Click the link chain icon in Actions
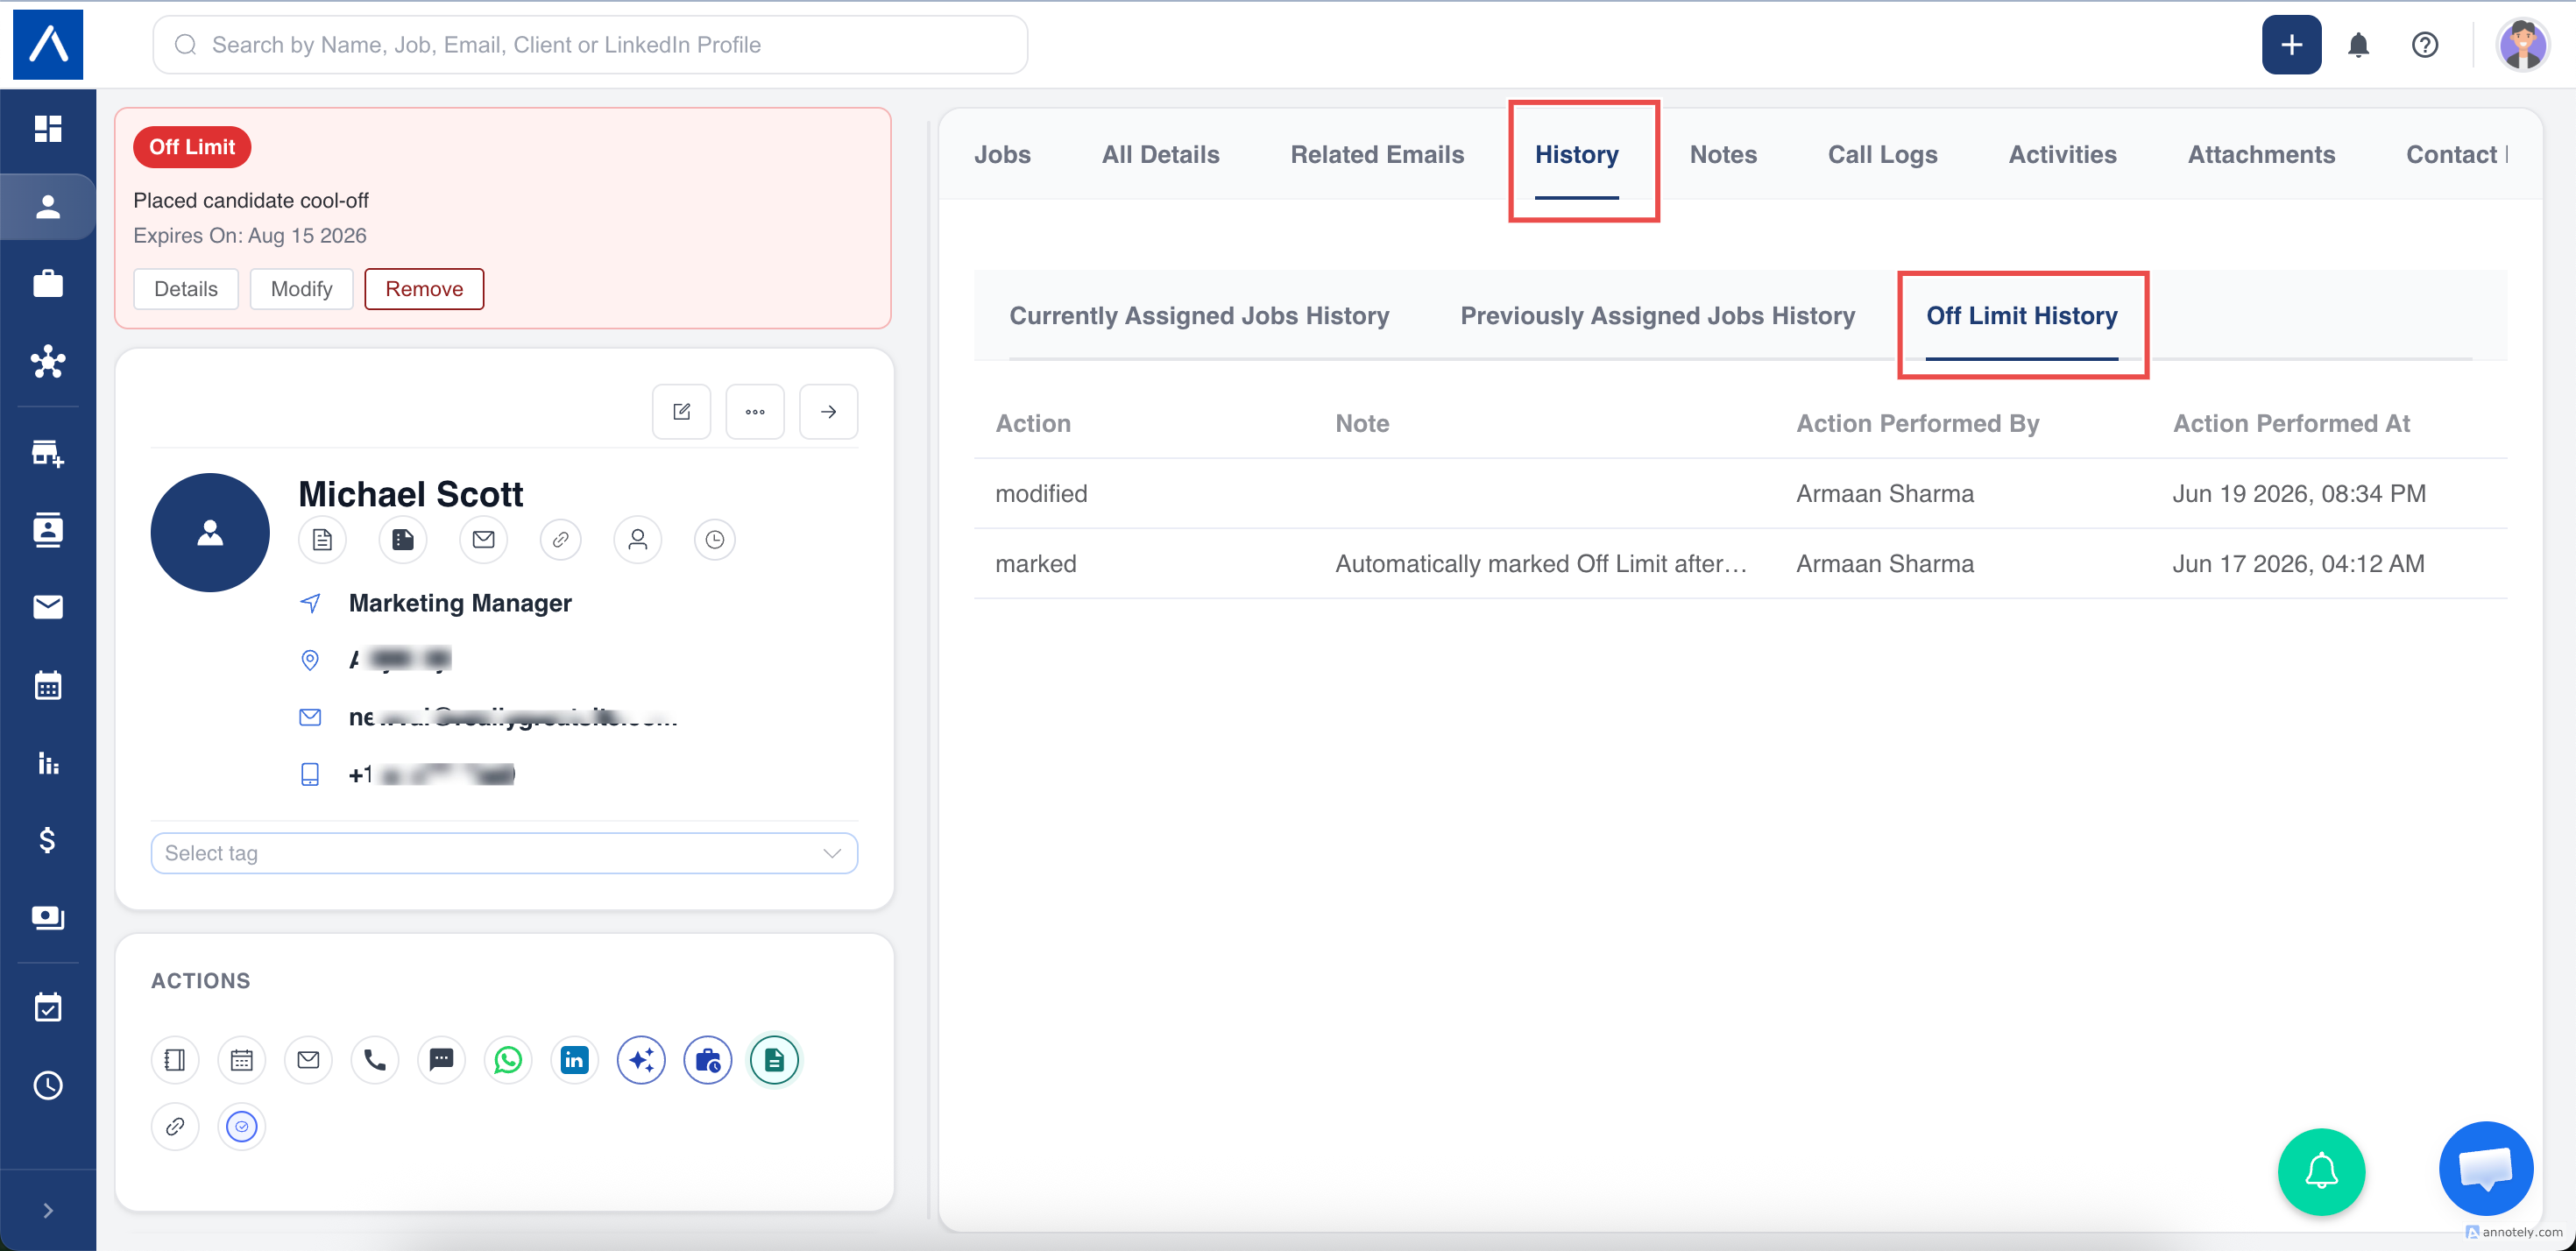 (x=175, y=1126)
